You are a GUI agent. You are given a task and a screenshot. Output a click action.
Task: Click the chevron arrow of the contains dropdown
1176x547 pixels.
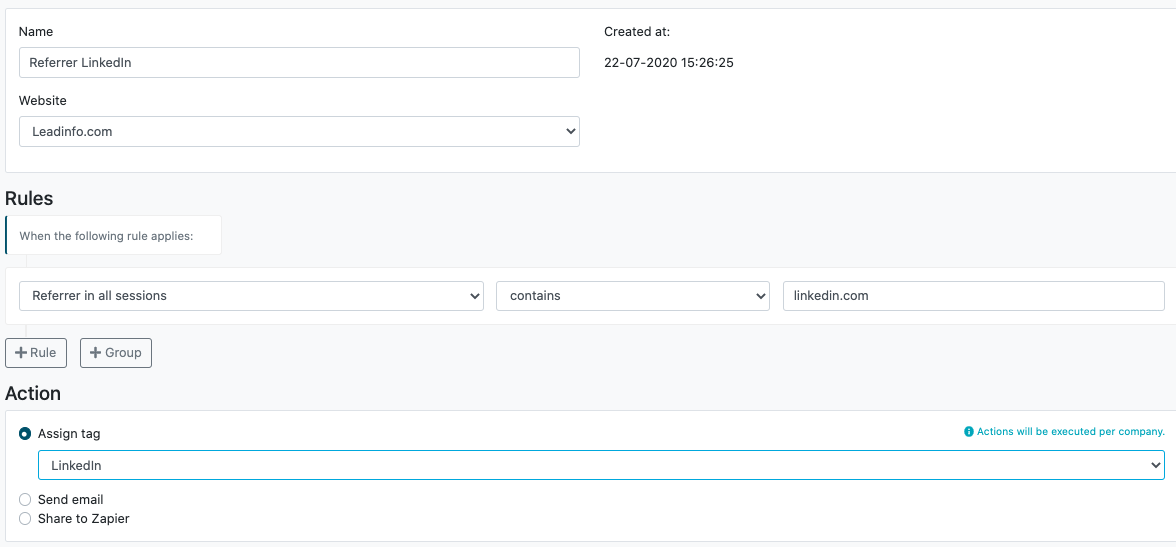760,296
